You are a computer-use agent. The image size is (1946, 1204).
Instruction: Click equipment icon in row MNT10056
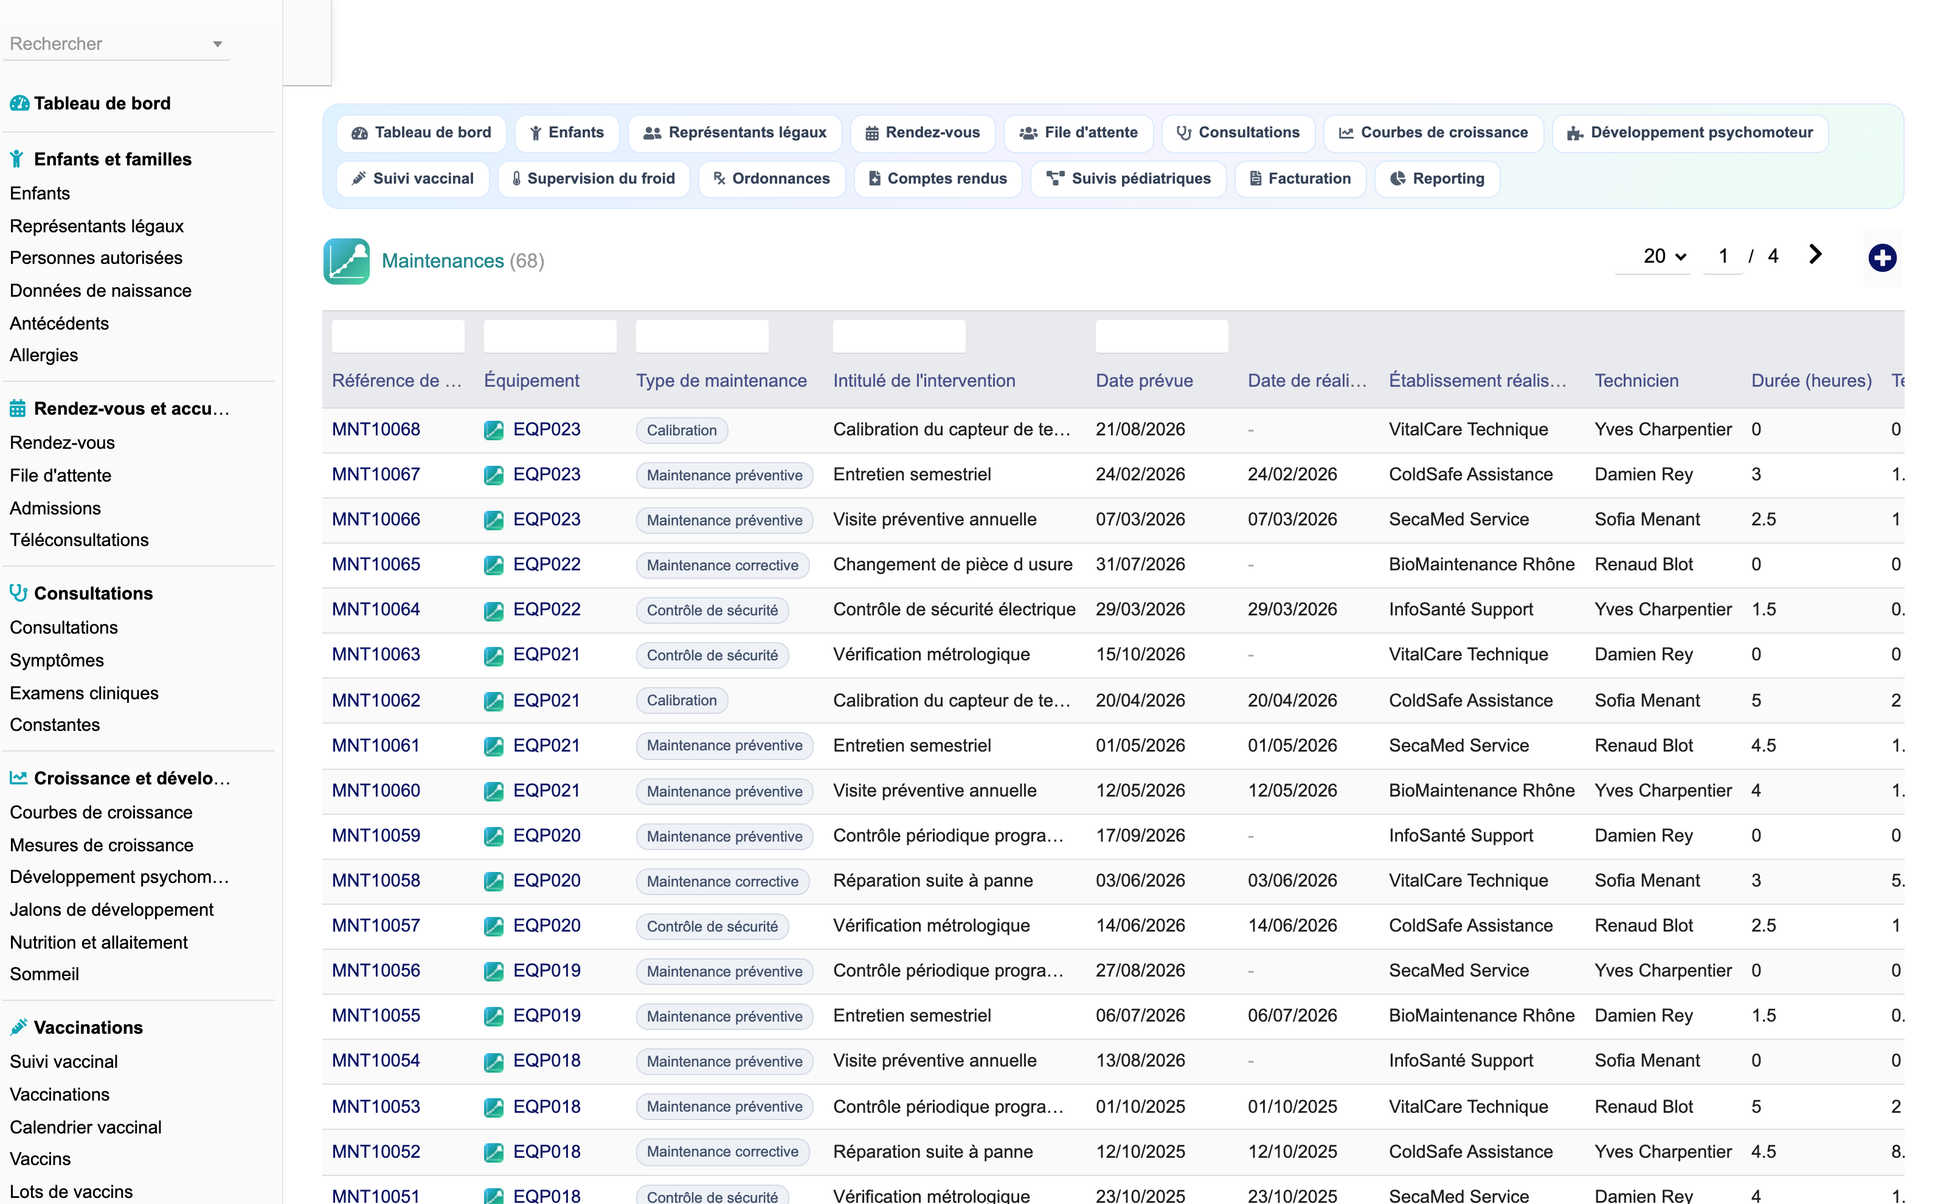pos(494,971)
